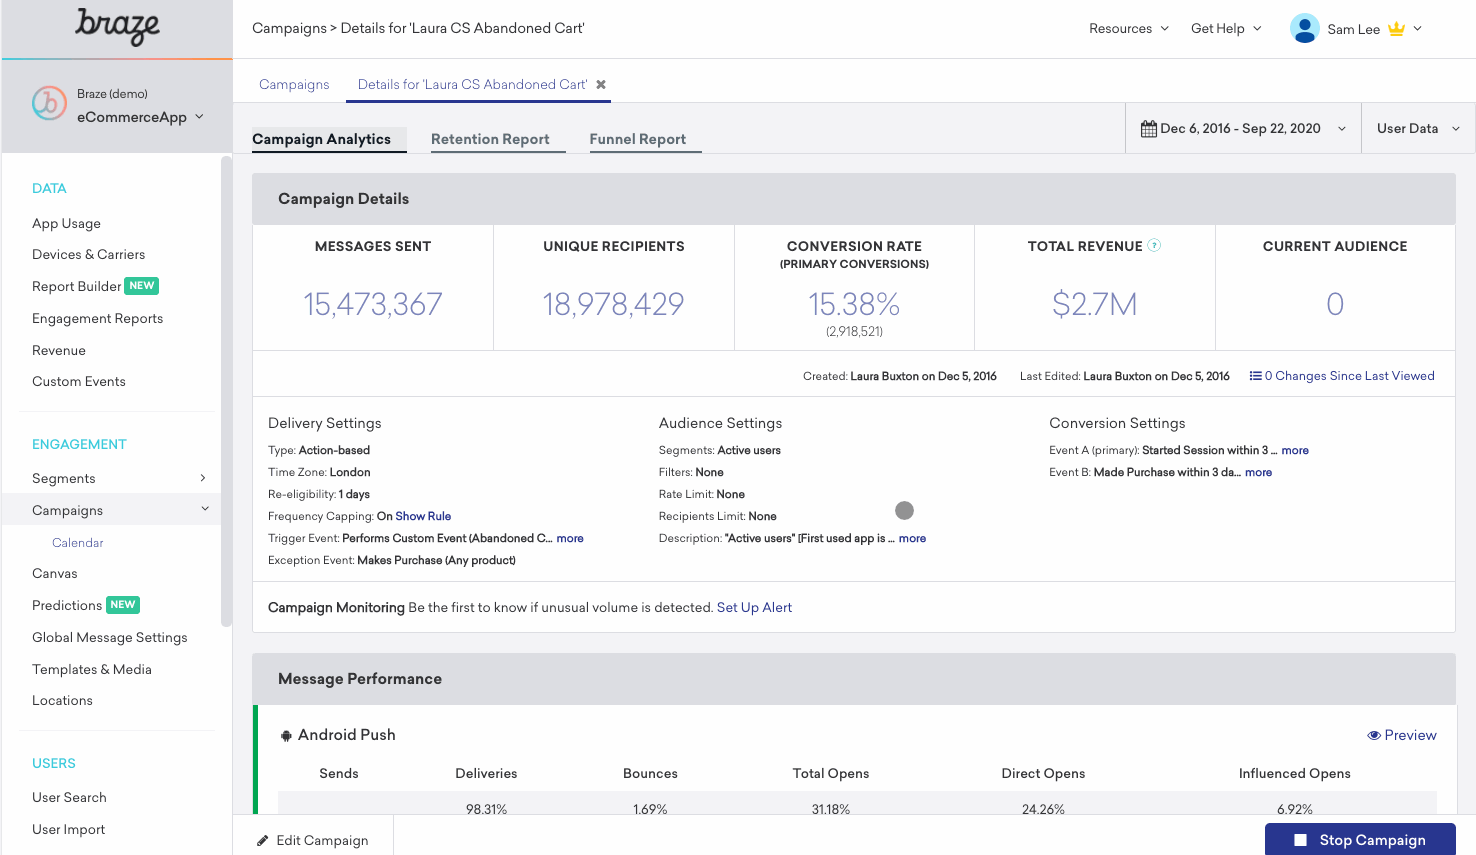
Task: Open Global Message Settings in sidebar
Action: tap(110, 637)
